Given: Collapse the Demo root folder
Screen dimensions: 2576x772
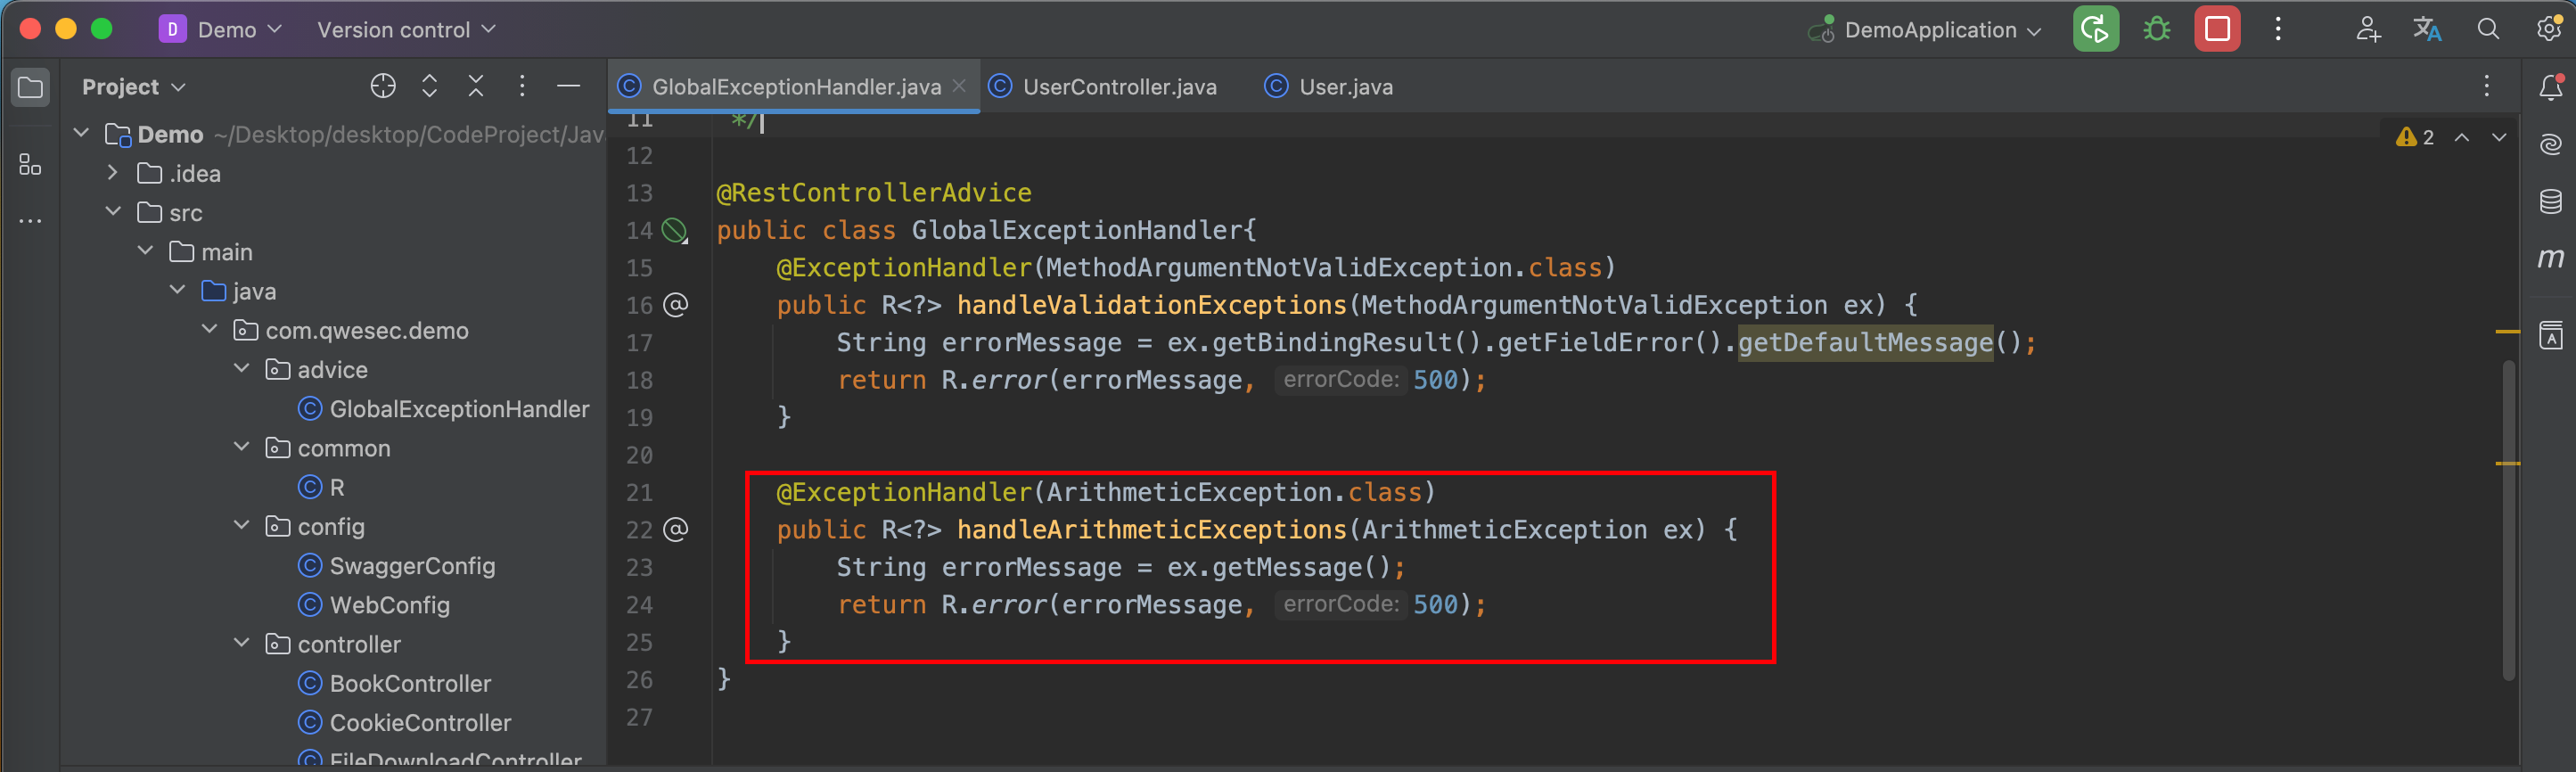Looking at the screenshot, I should [x=82, y=133].
